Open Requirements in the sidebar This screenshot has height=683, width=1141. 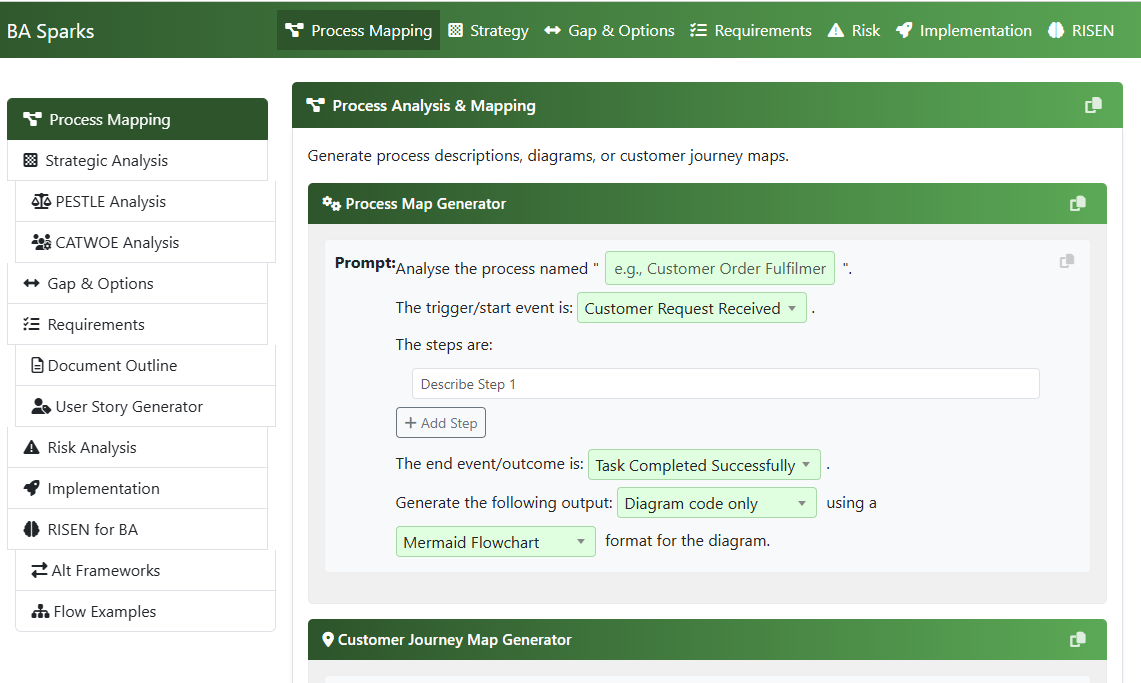point(138,324)
